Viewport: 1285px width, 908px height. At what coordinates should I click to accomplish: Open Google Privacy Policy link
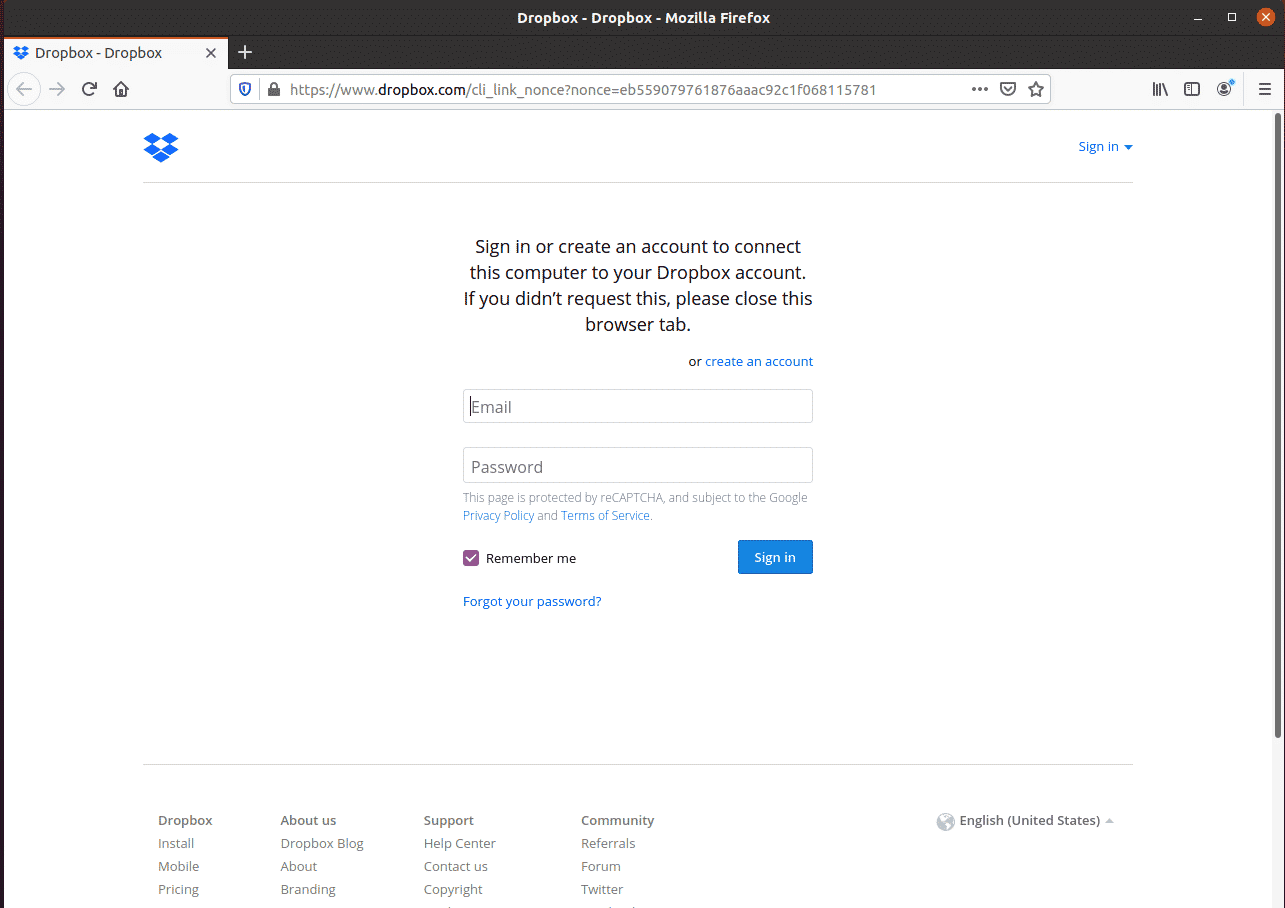click(498, 516)
